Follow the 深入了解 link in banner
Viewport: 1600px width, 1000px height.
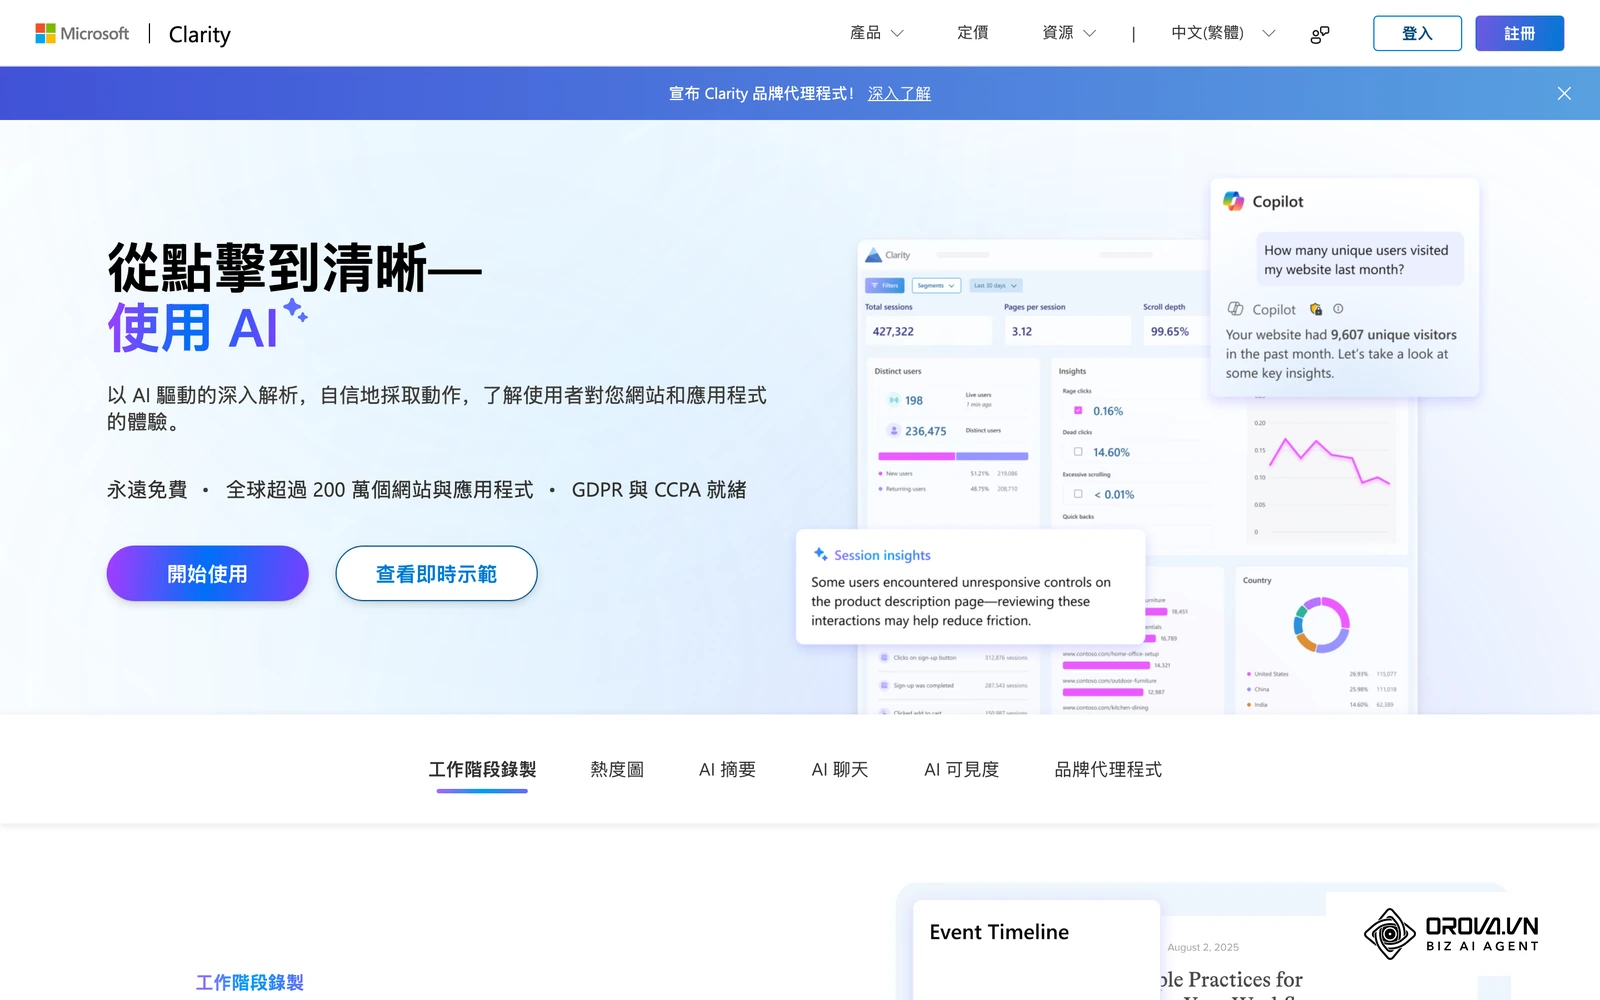899,93
